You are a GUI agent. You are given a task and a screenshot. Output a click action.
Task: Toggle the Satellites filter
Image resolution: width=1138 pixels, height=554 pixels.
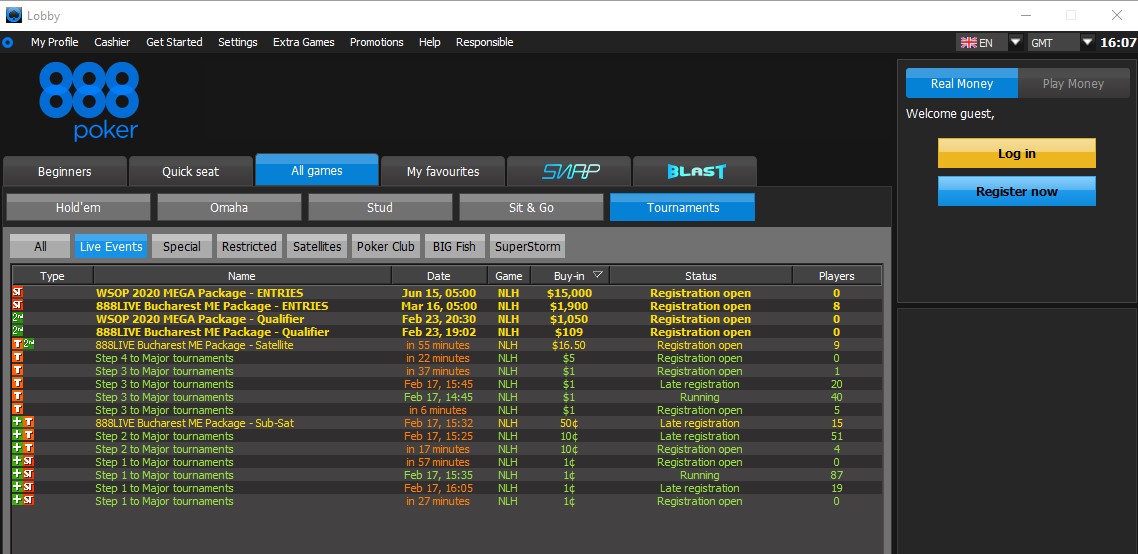coord(317,246)
